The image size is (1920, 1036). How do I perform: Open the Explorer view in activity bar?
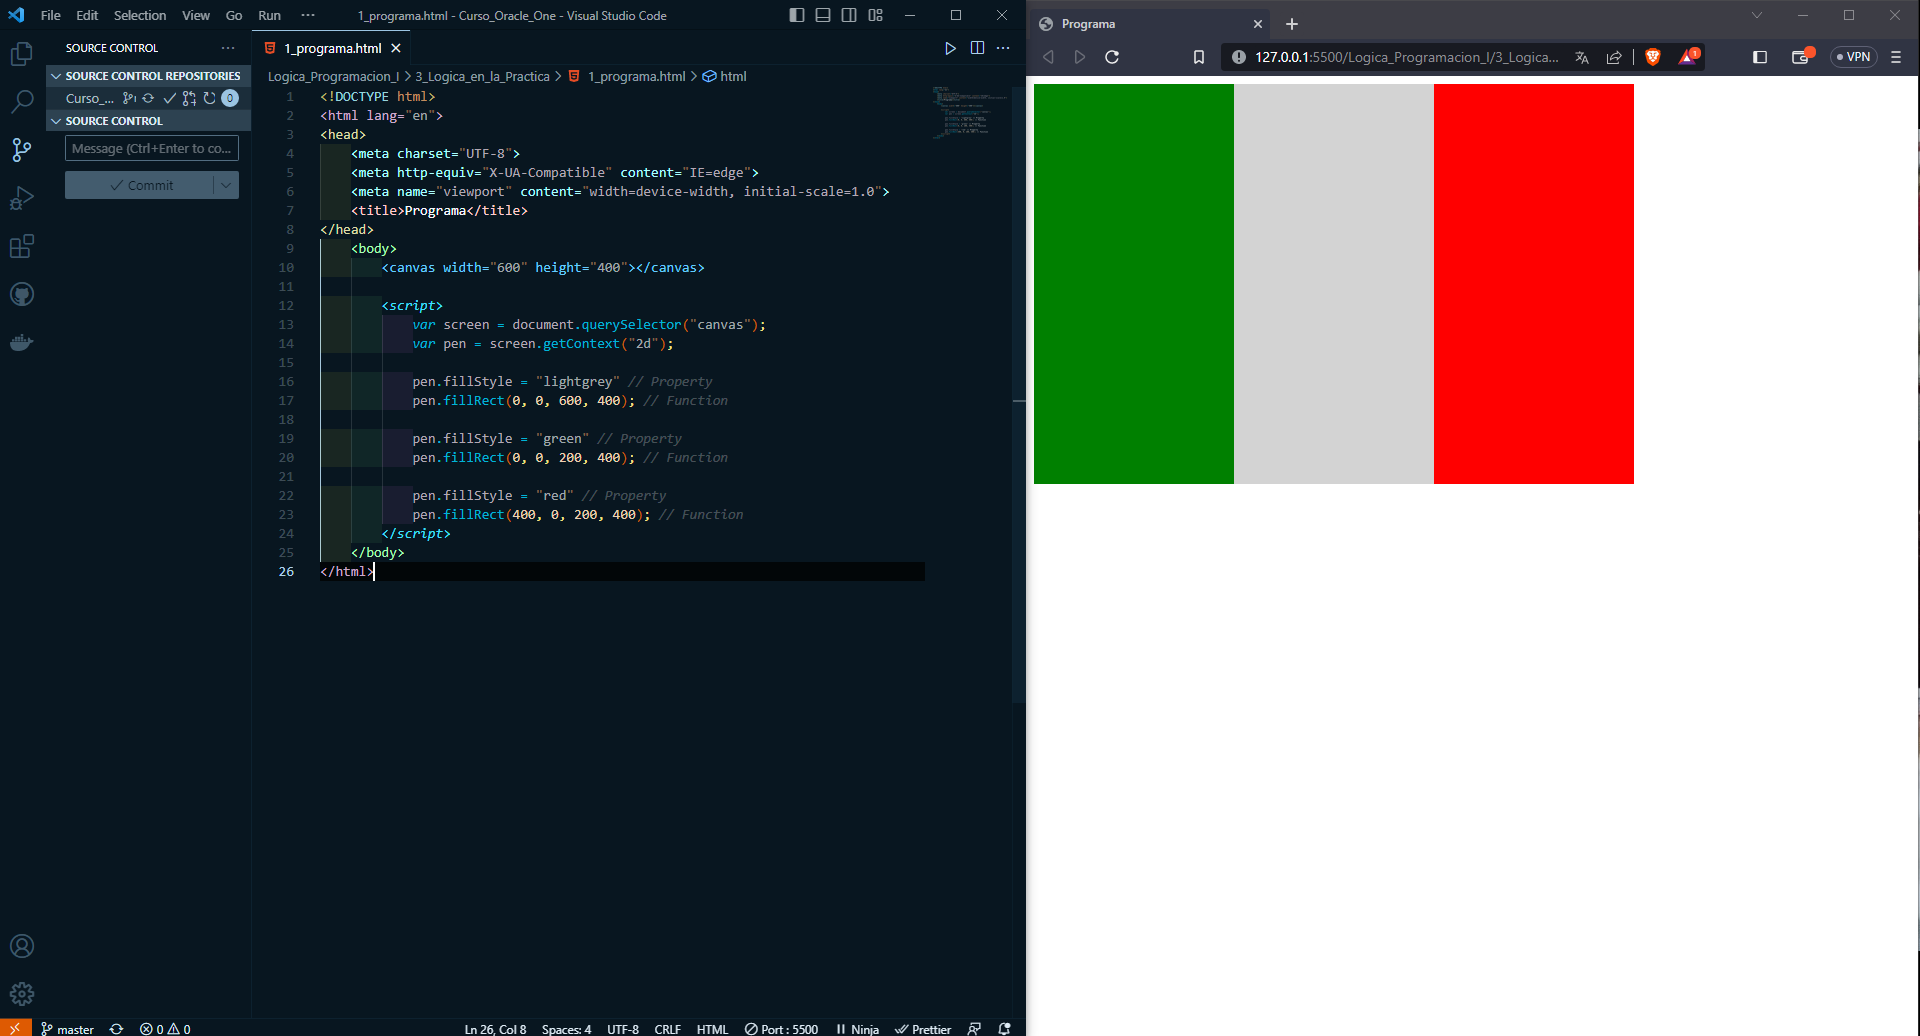tap(22, 53)
